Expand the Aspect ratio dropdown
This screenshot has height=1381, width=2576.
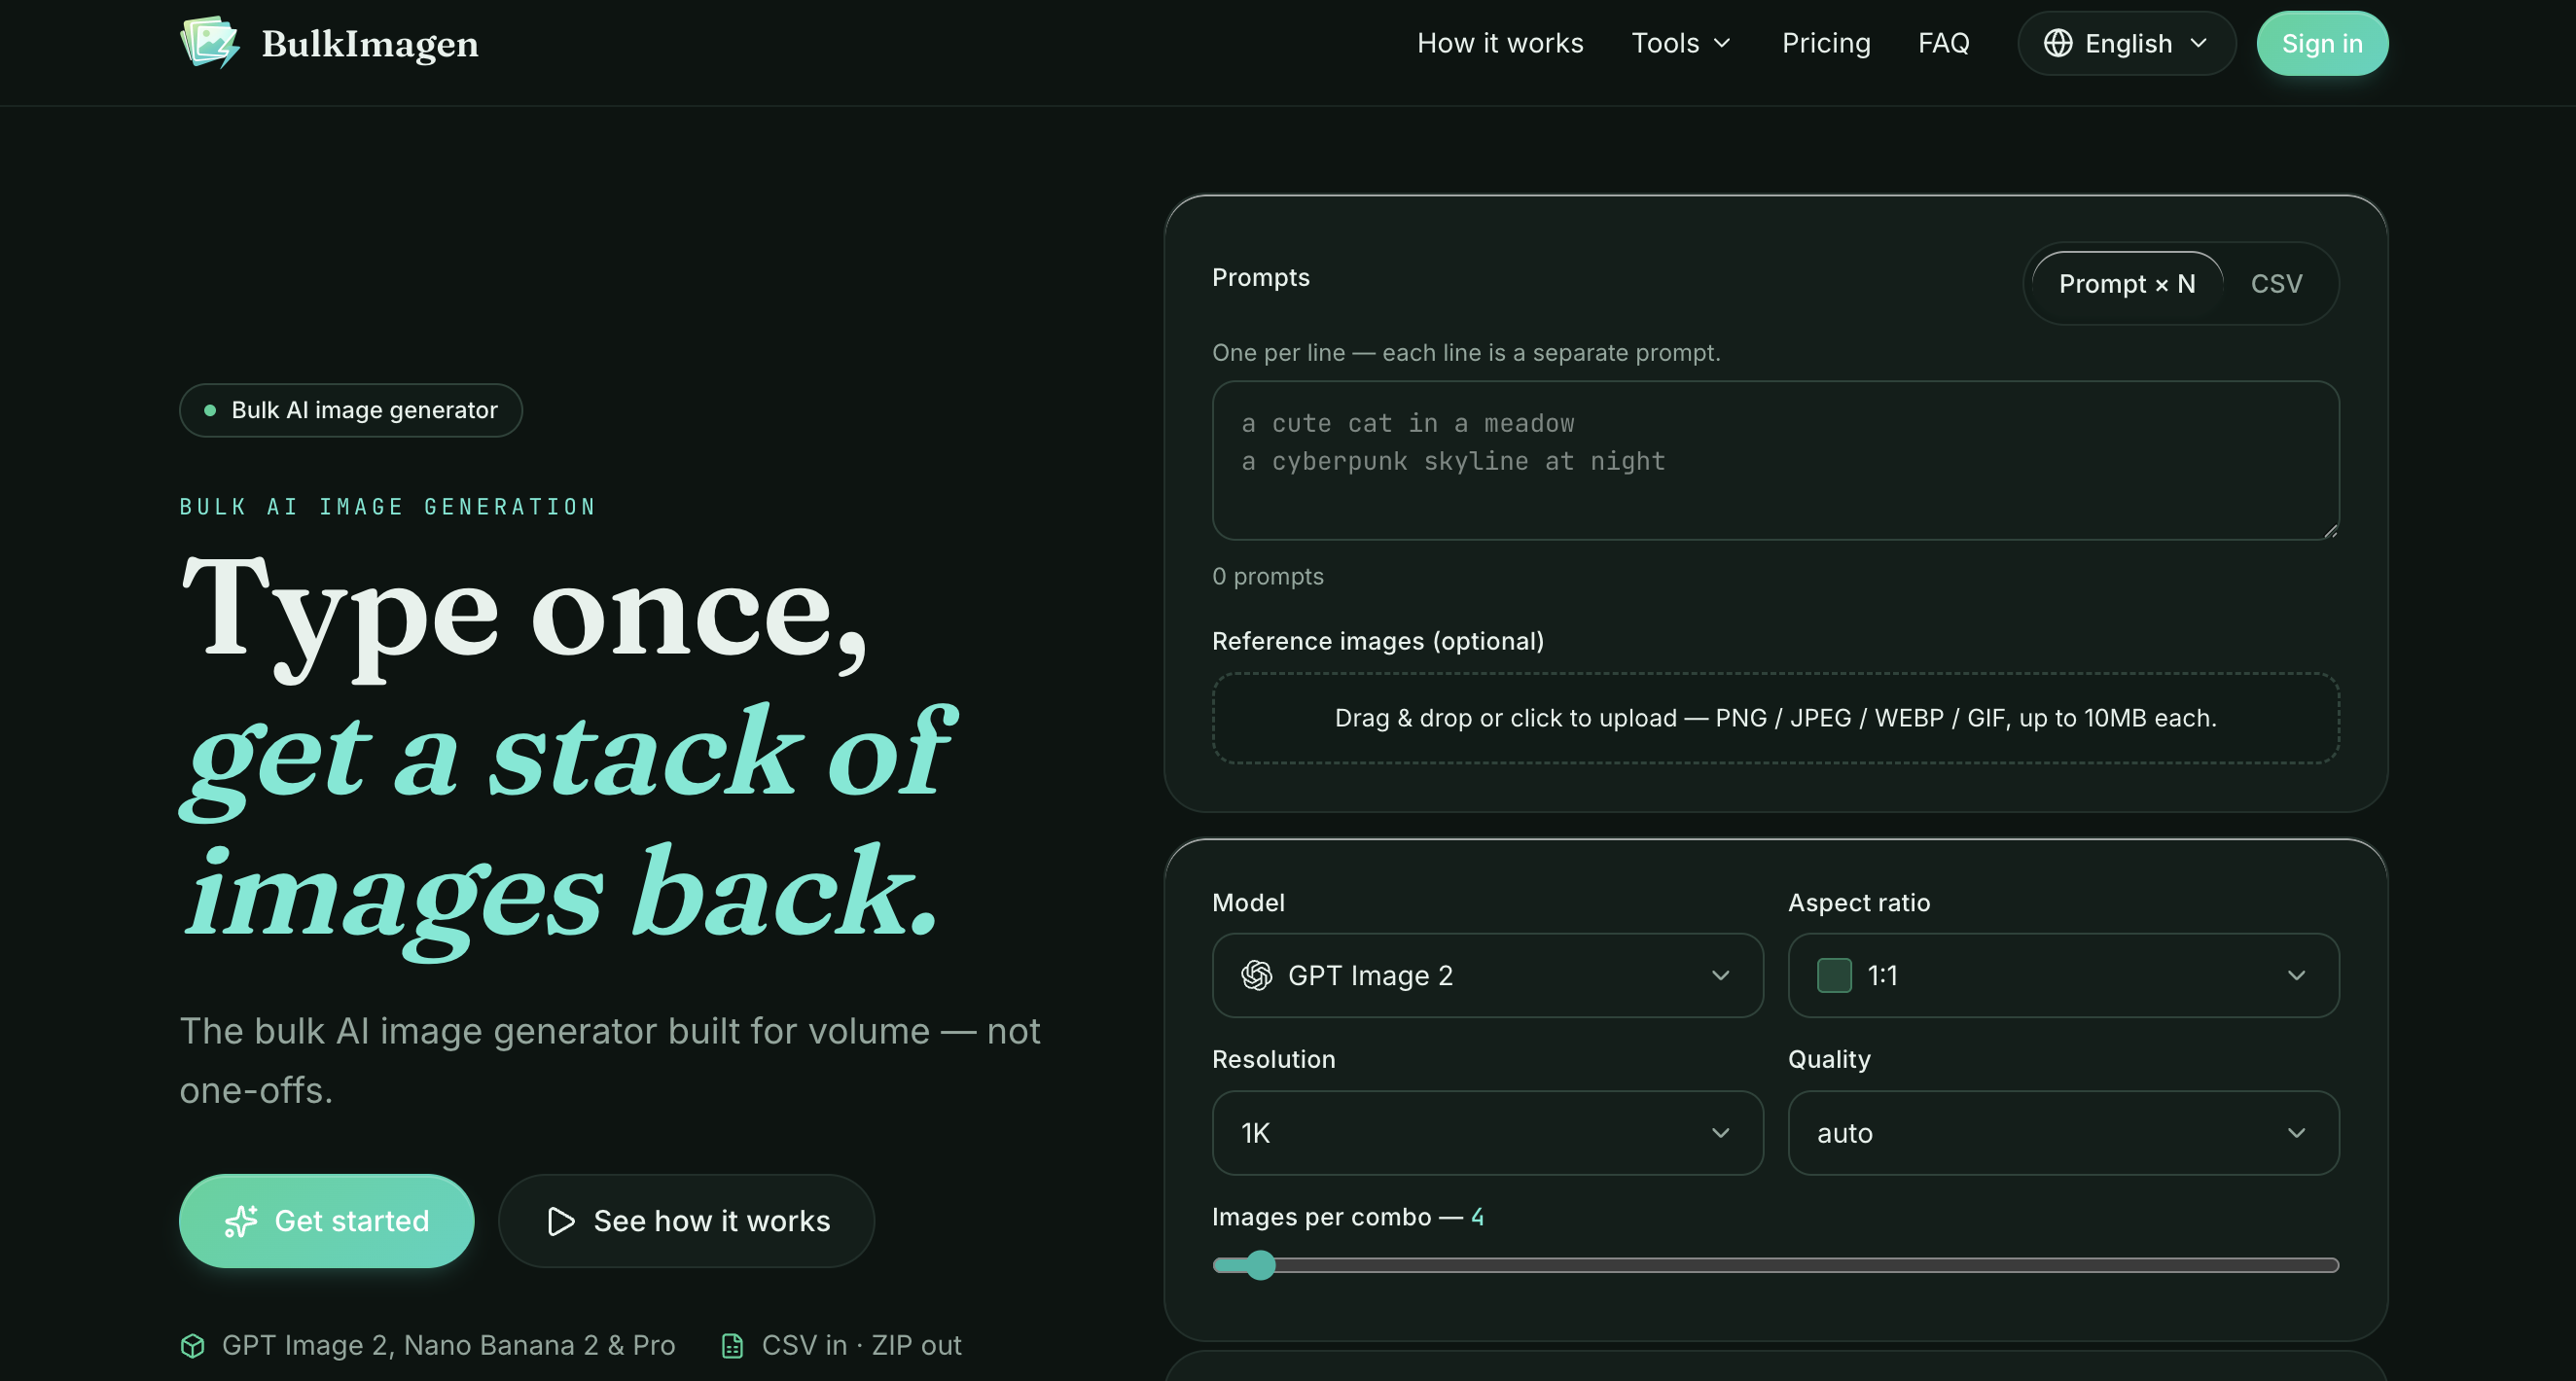coord(2063,975)
